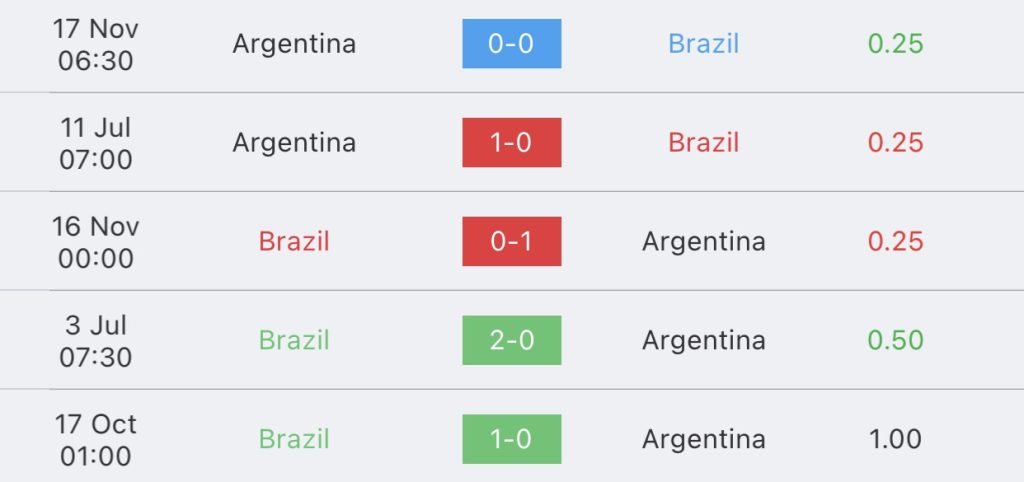Click the green 1-0 score on 17 Oct
Screen dimensions: 1024x482
(x=511, y=438)
